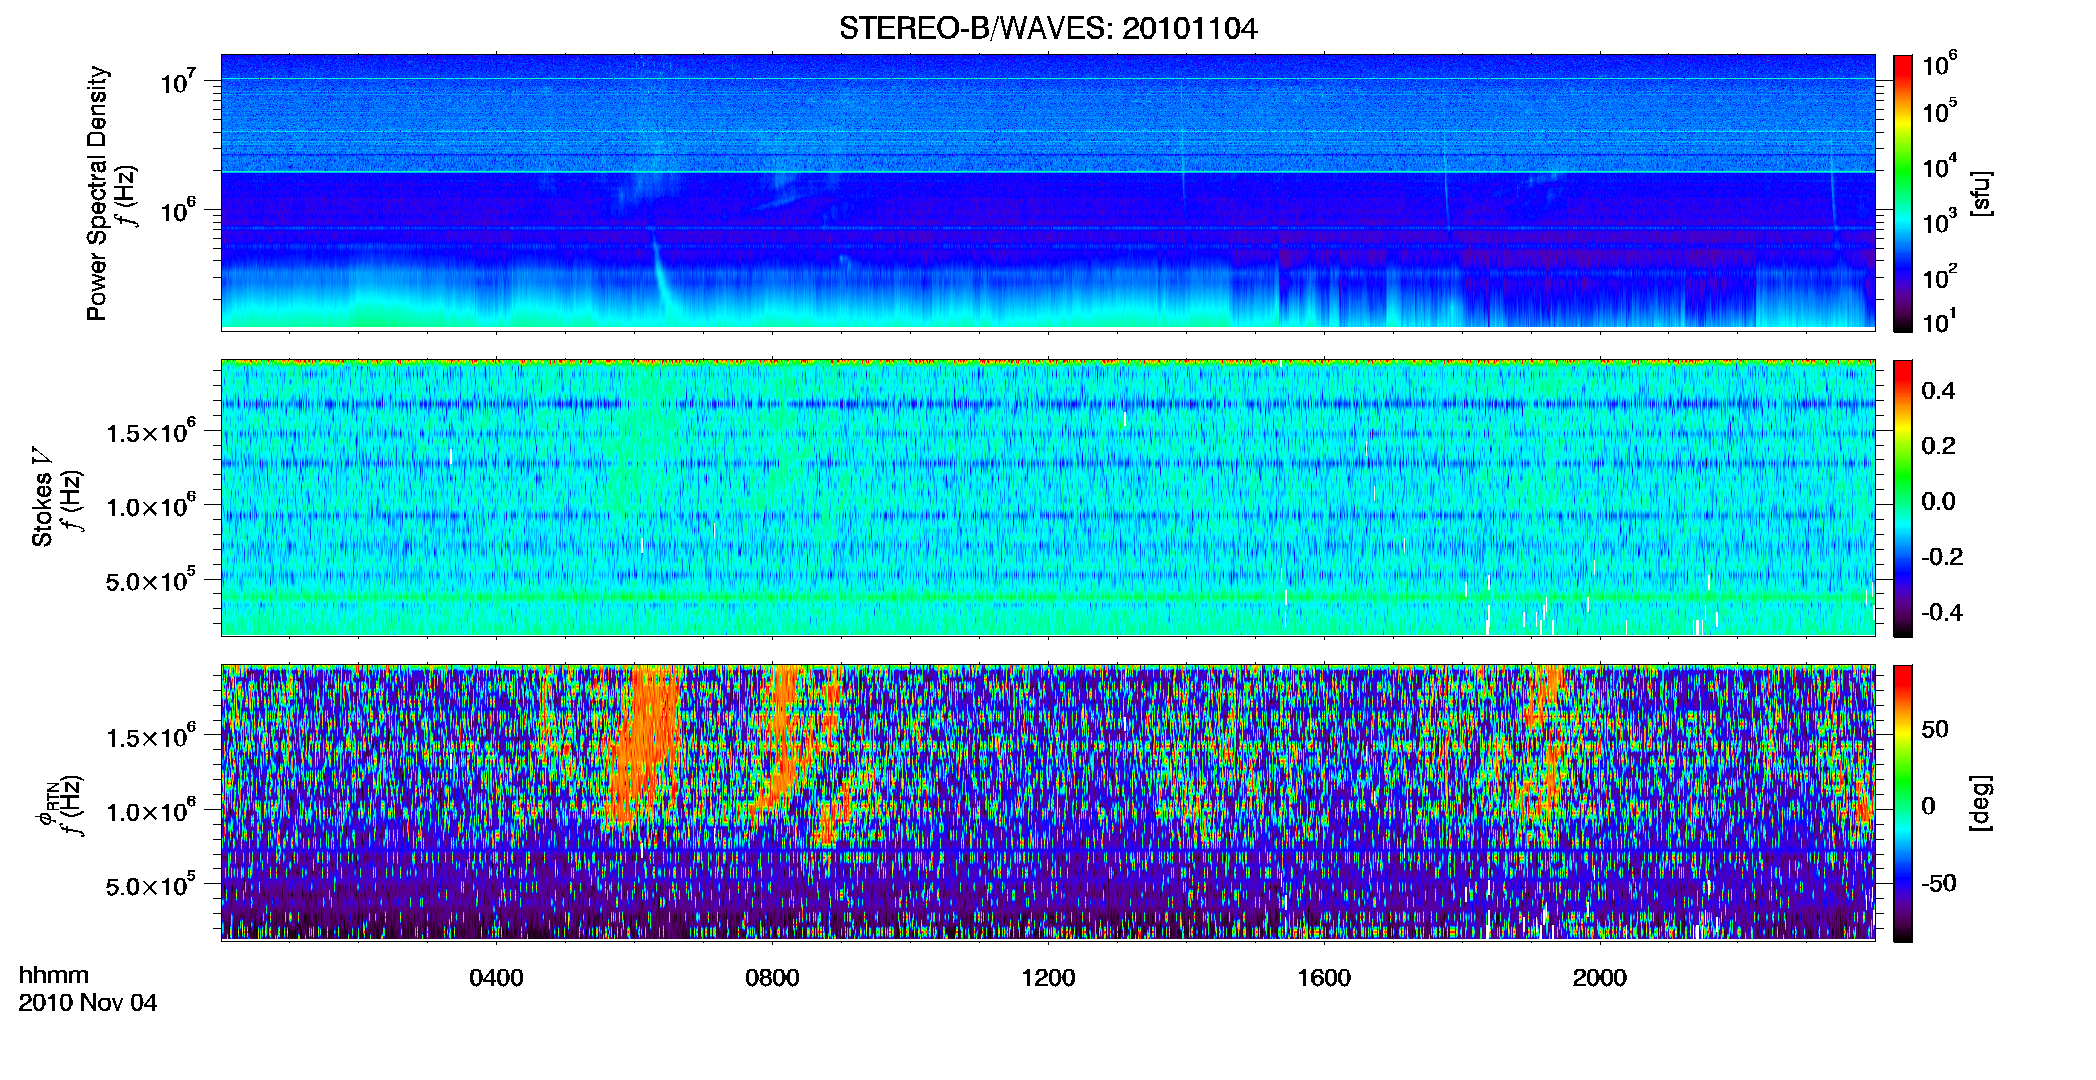Select the [deg] unit label

[1981, 803]
